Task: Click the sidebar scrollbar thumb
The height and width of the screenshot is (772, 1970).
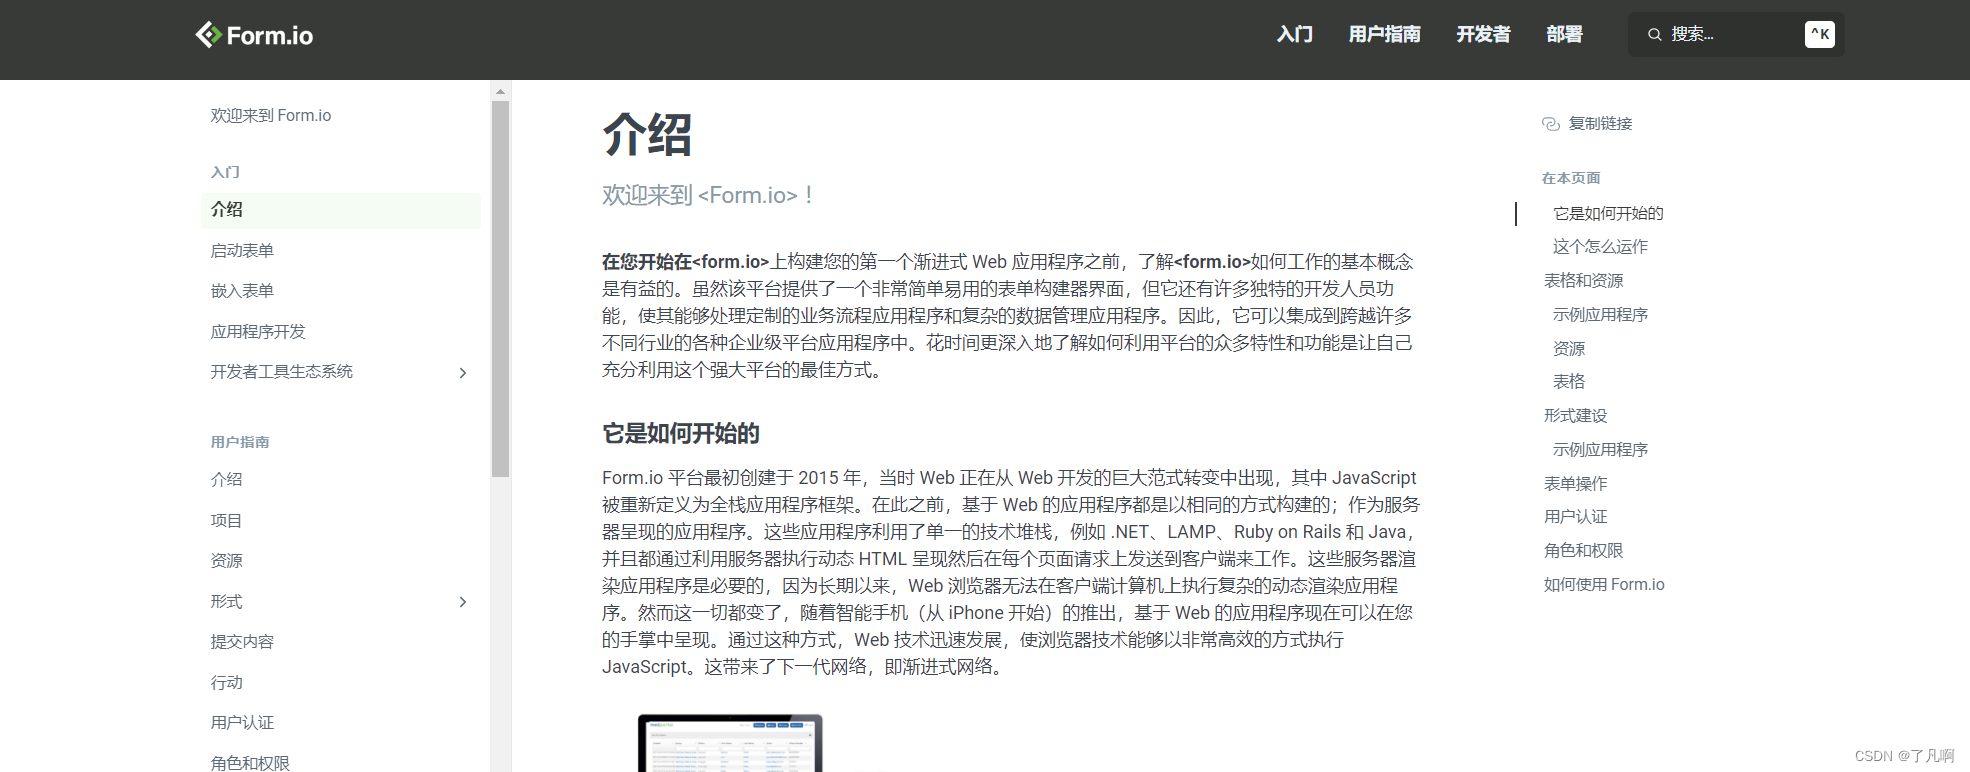Action: [501, 288]
